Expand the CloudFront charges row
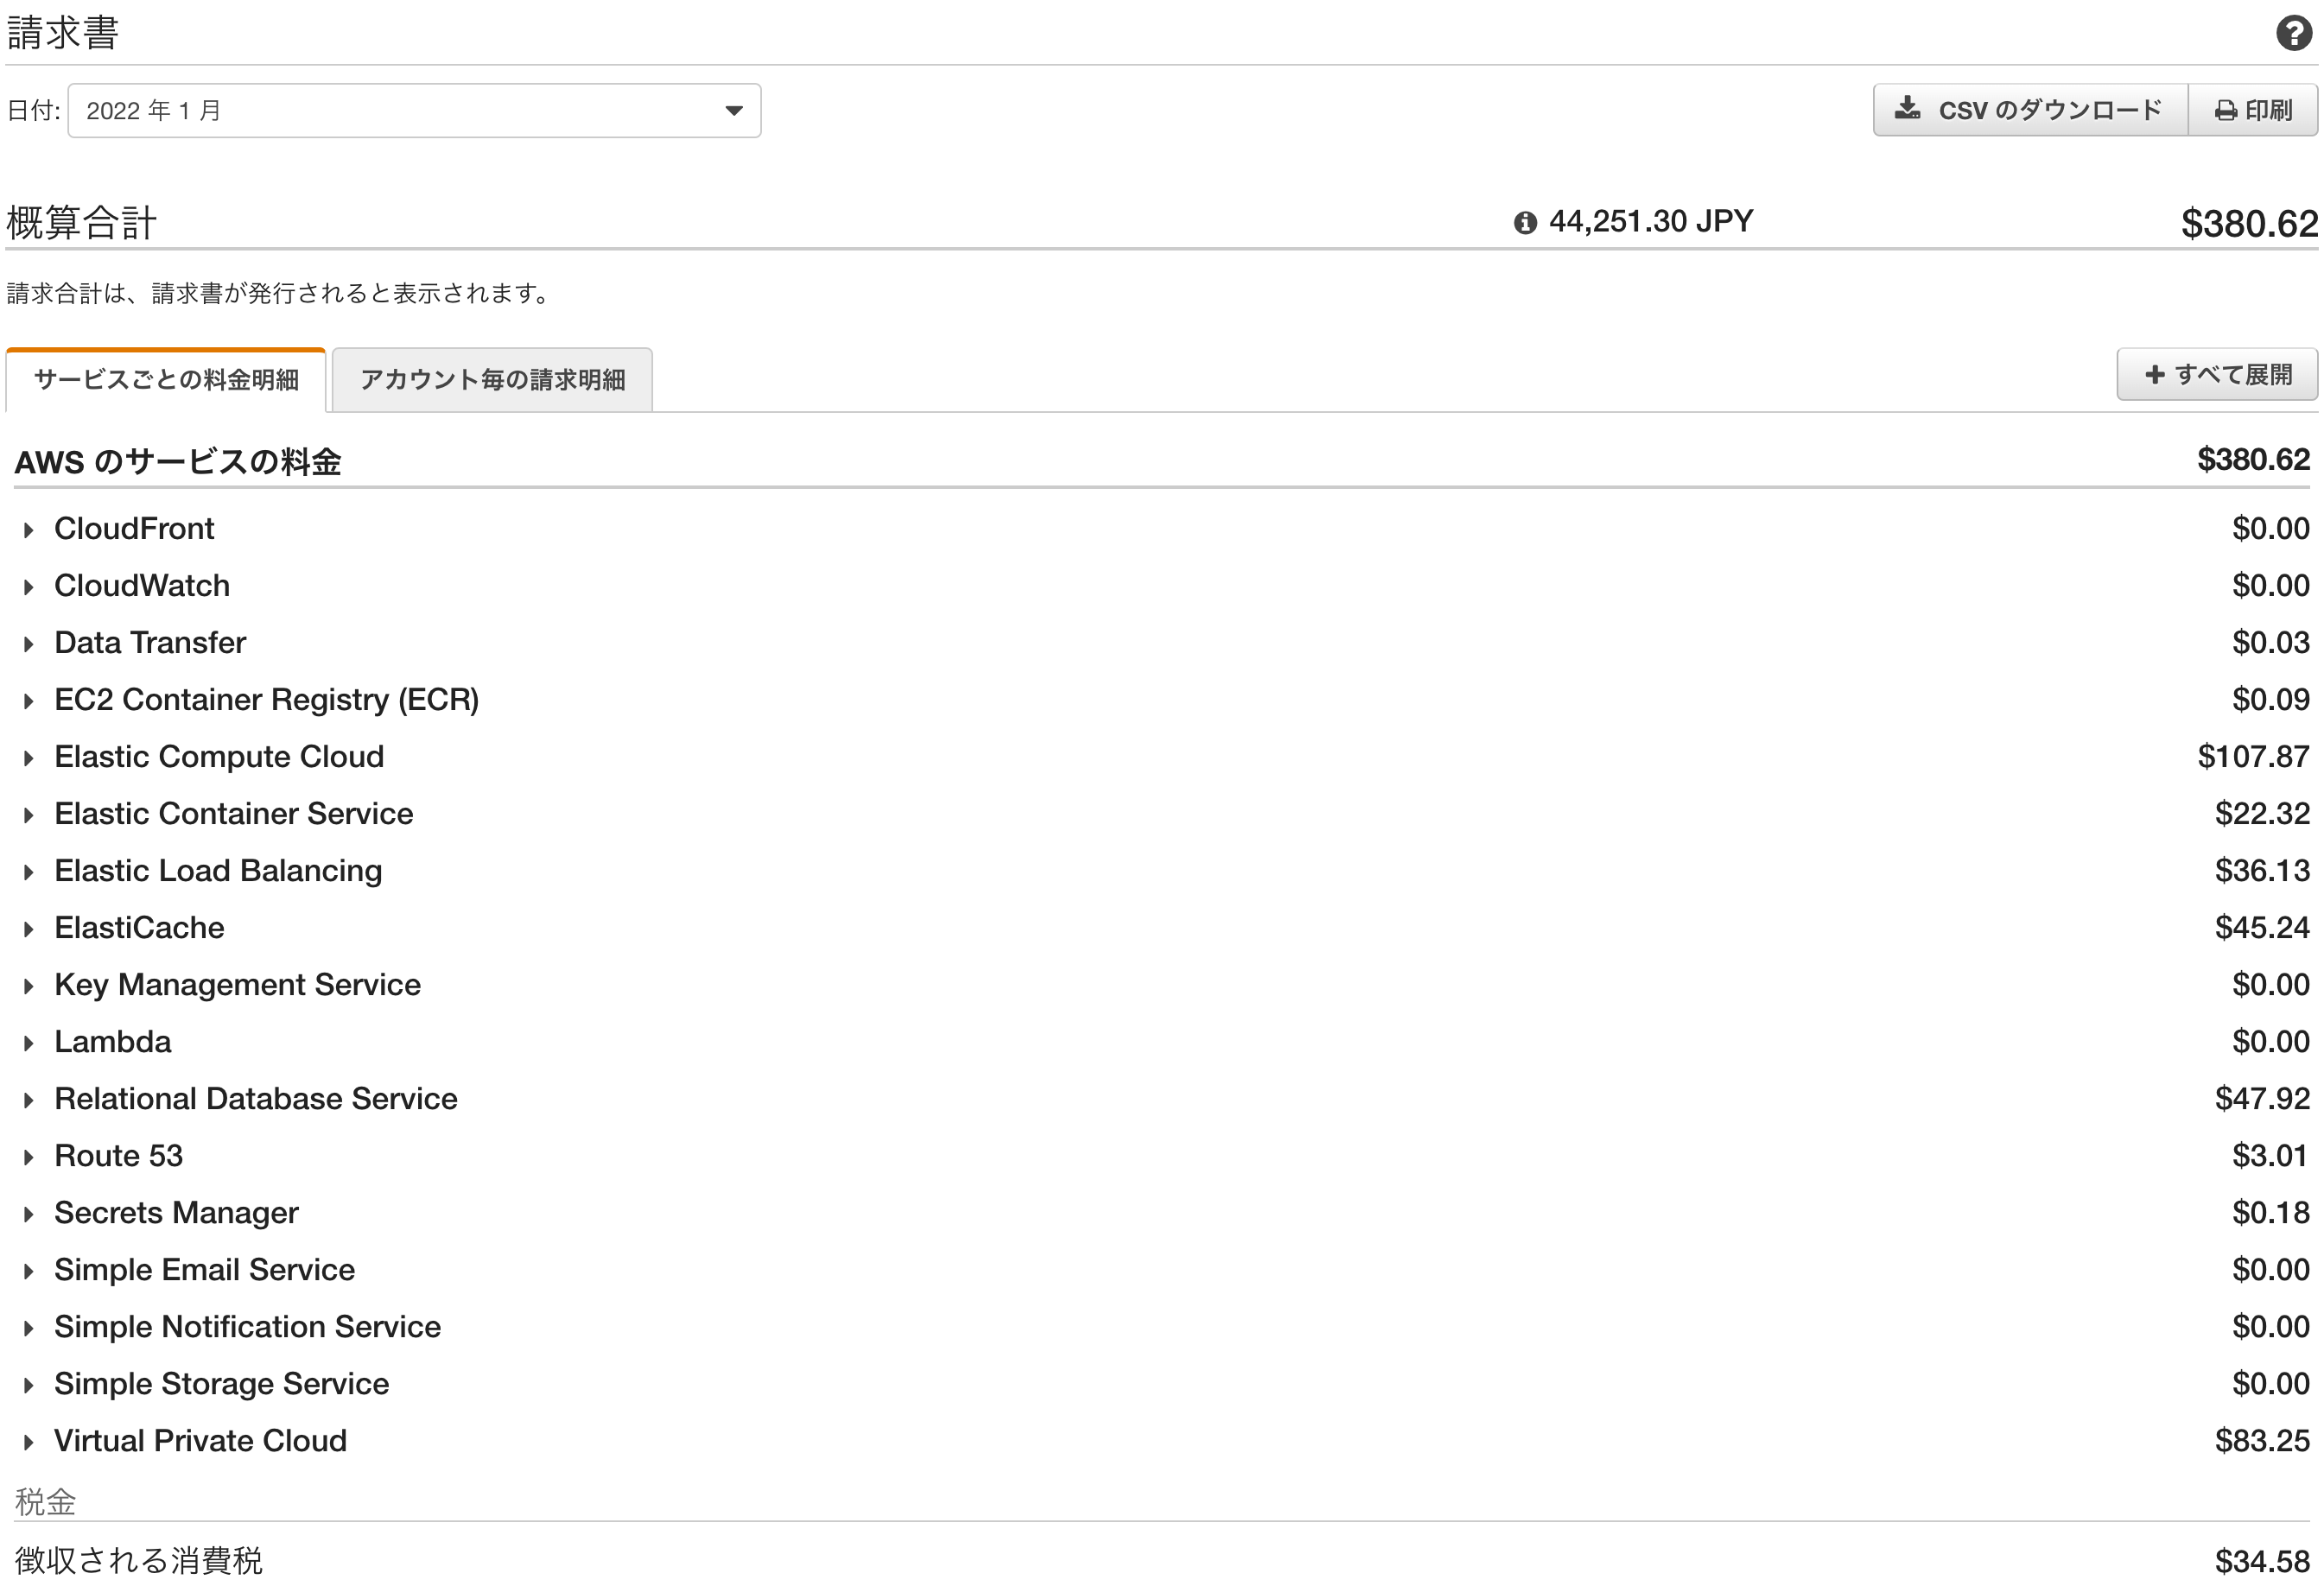 click(x=29, y=530)
